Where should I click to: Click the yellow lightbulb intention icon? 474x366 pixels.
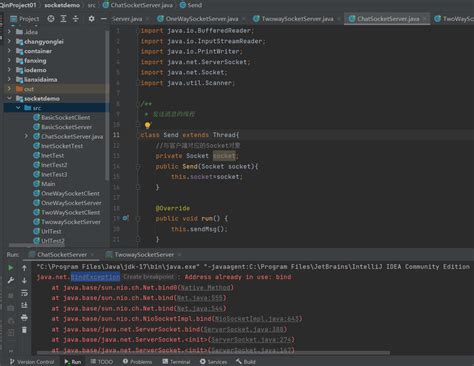tap(147, 125)
